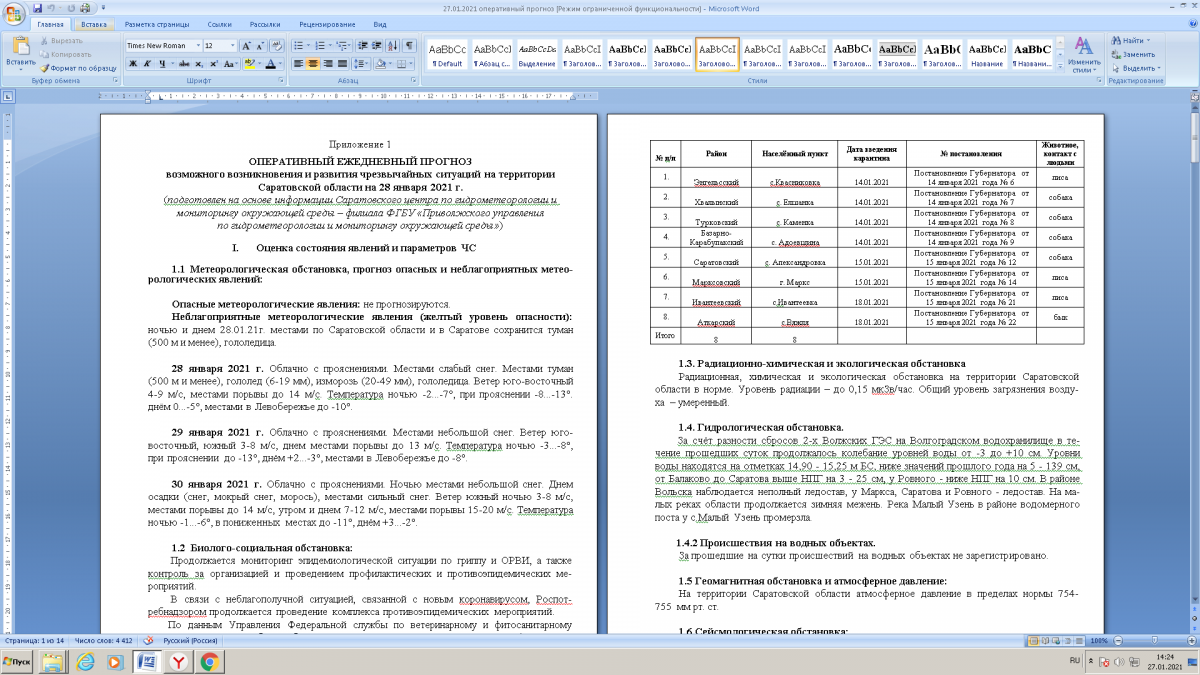Toggle subscript (x₂) formatting
This screenshot has height=675, width=1200.
point(197,63)
